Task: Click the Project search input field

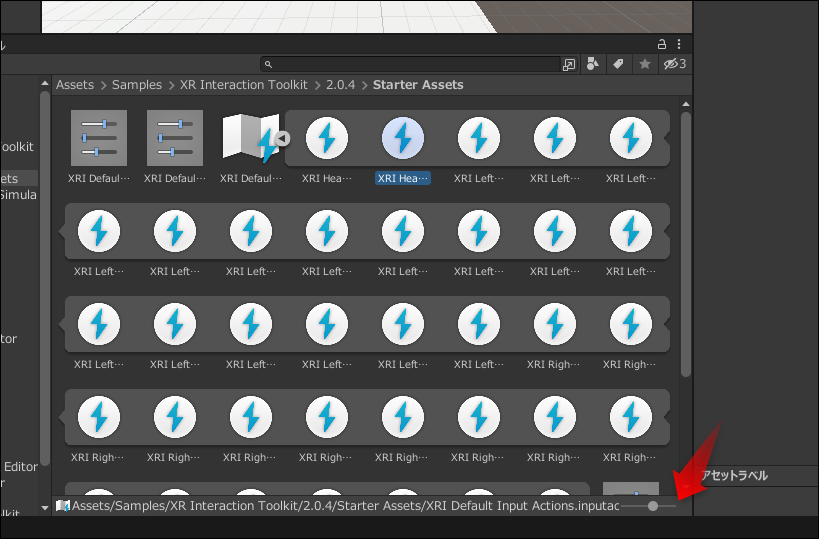Action: tap(410, 64)
